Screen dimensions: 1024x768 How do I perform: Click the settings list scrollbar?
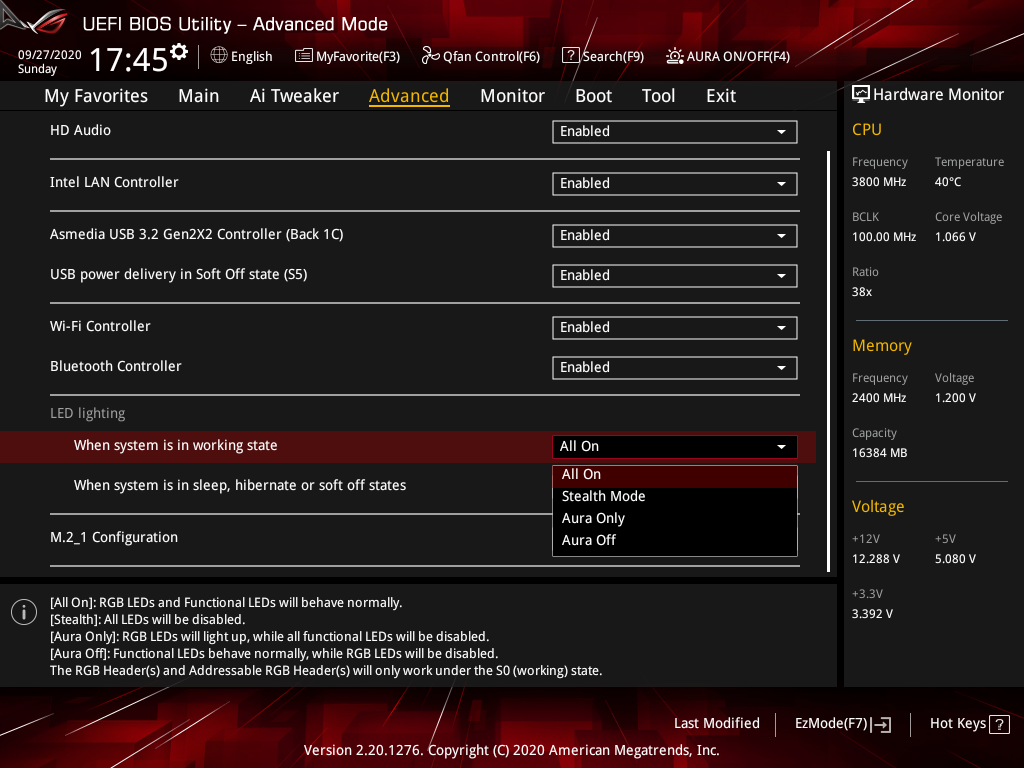pos(829,361)
